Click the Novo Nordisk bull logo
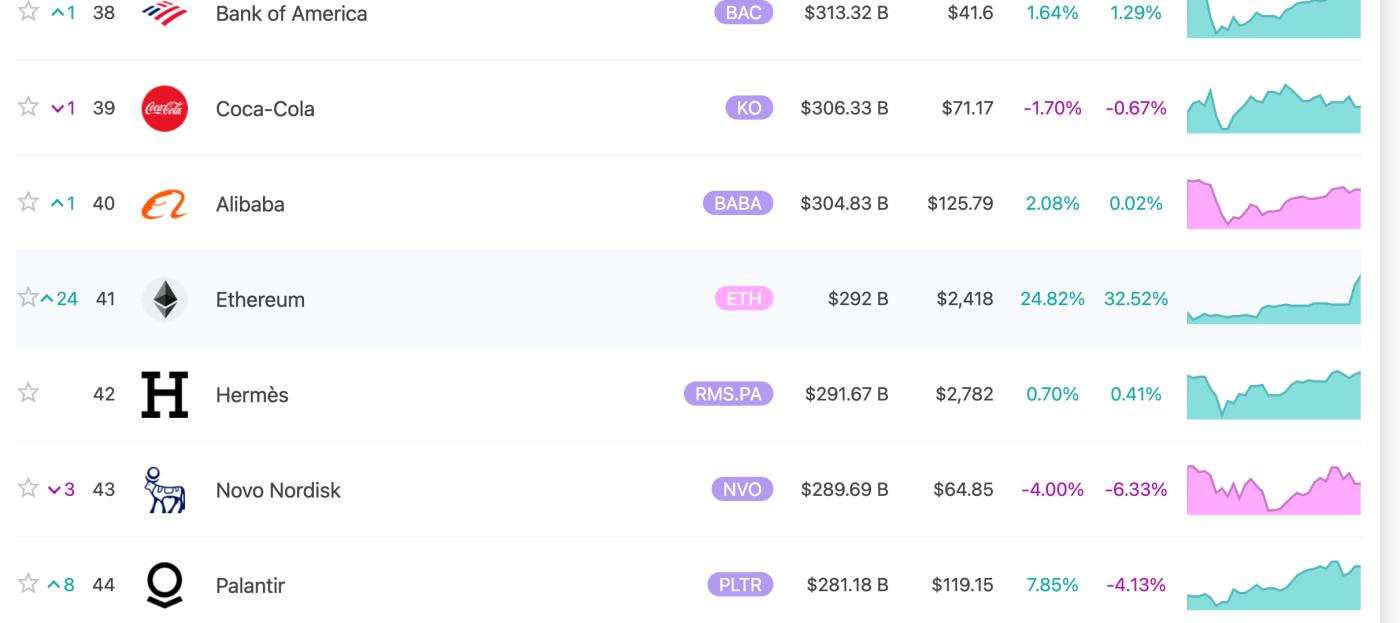The width and height of the screenshot is (1400, 623). coord(165,489)
